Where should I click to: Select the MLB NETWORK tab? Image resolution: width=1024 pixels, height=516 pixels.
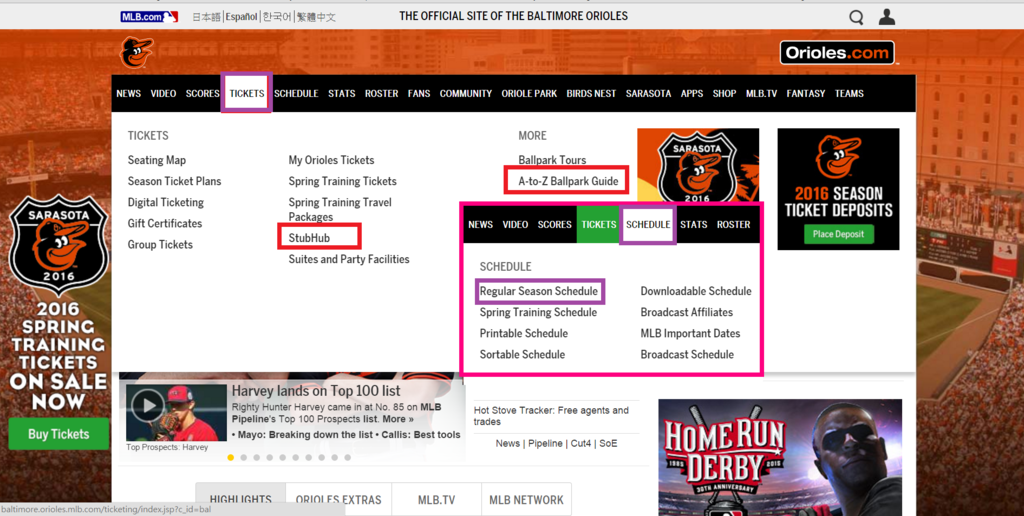[x=526, y=499]
